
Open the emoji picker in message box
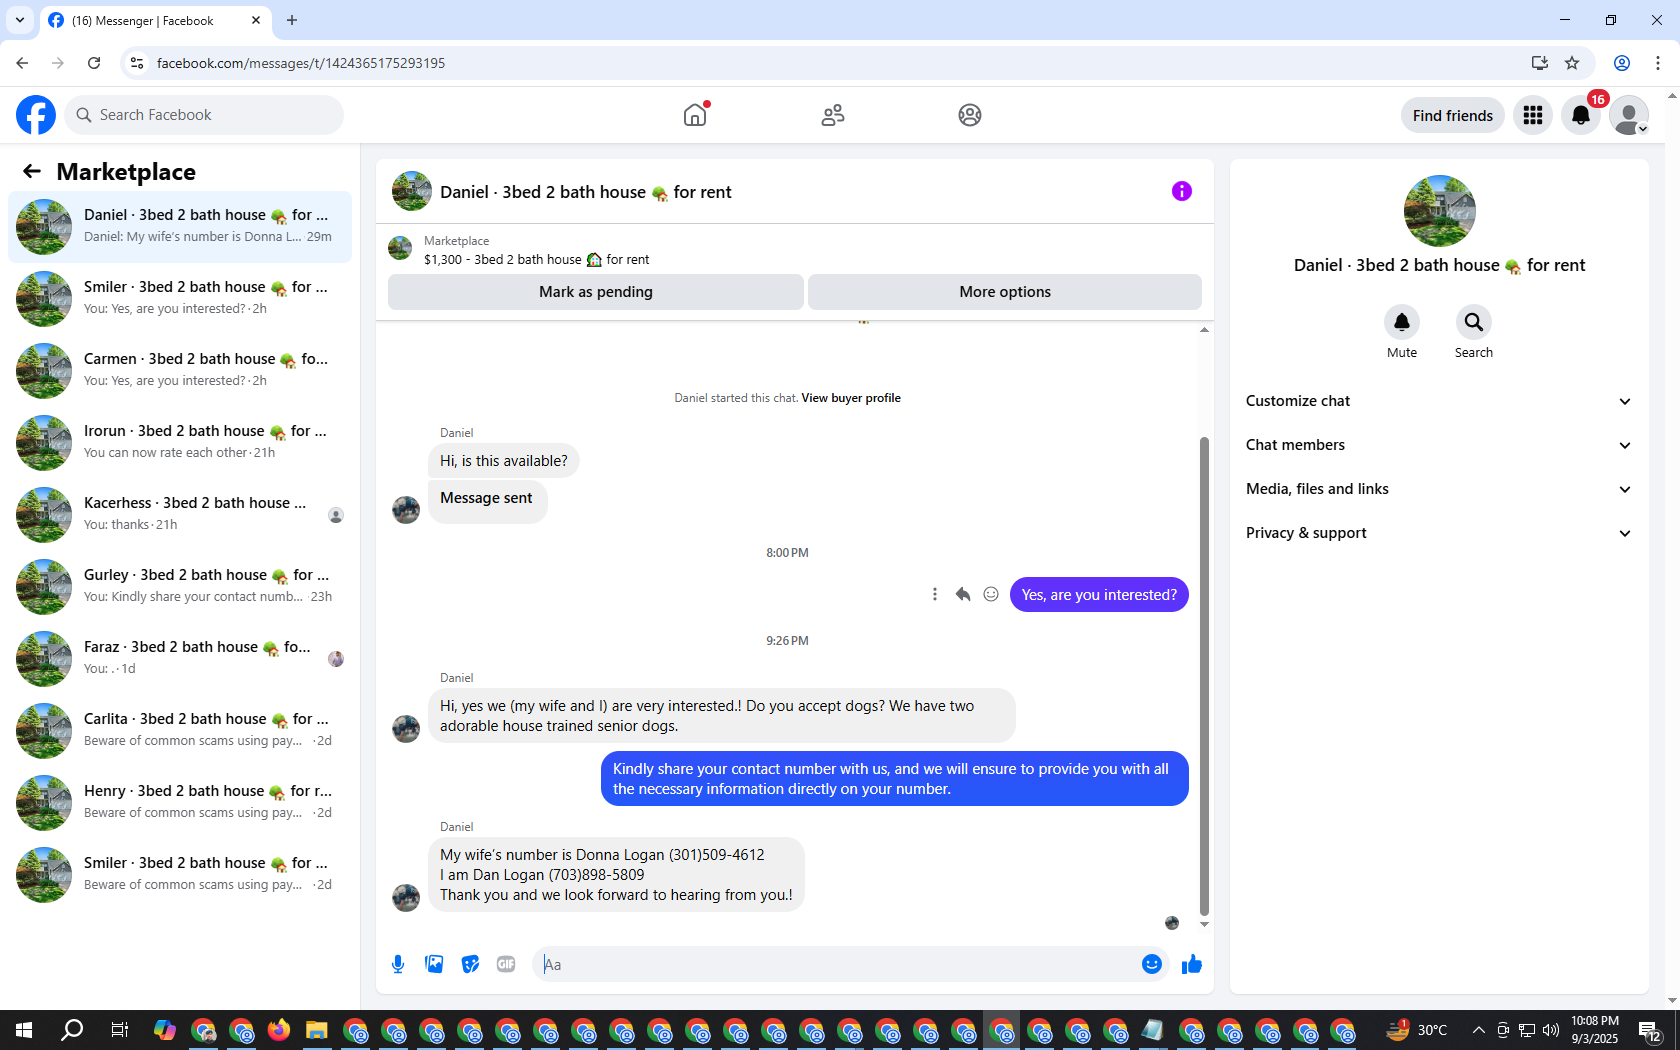1152,964
